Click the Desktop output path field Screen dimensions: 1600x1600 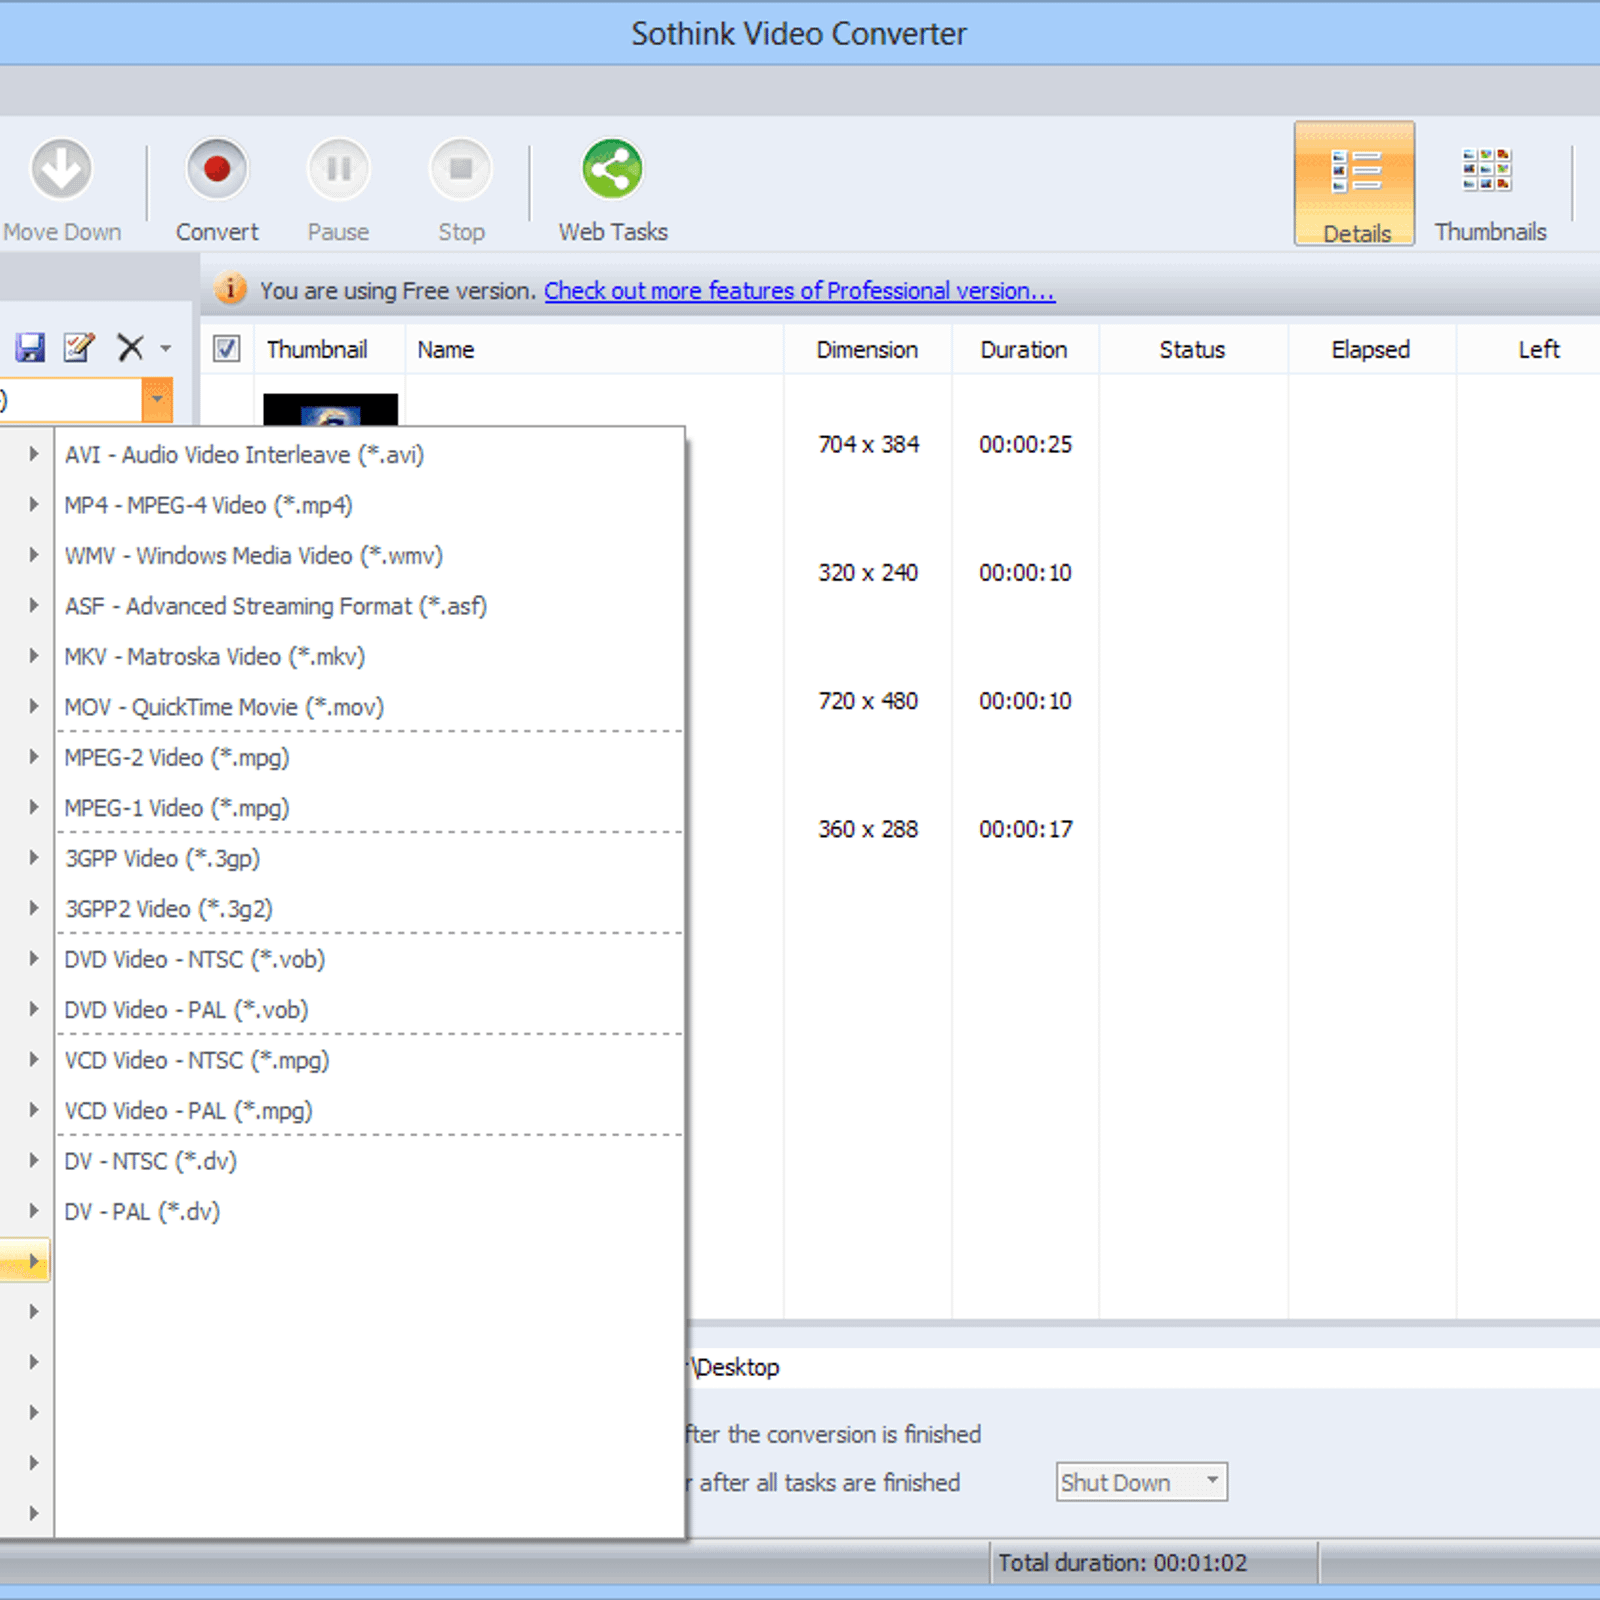tap(1143, 1367)
